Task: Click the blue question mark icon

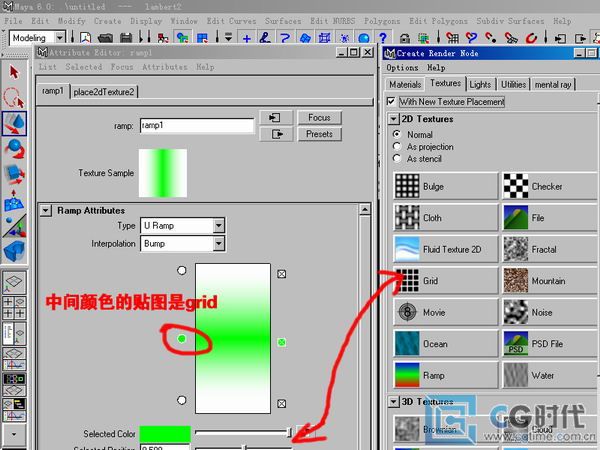Action: (383, 38)
